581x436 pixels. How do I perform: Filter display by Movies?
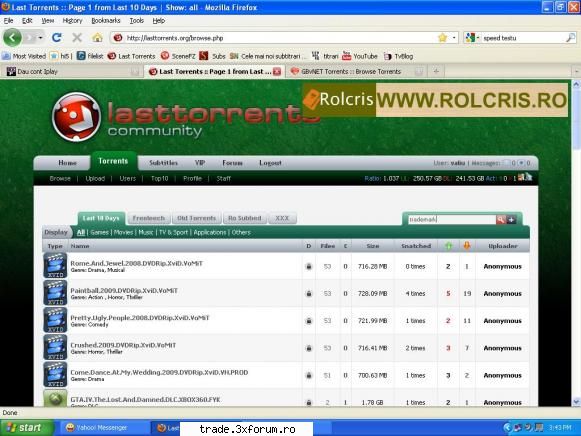[123, 232]
